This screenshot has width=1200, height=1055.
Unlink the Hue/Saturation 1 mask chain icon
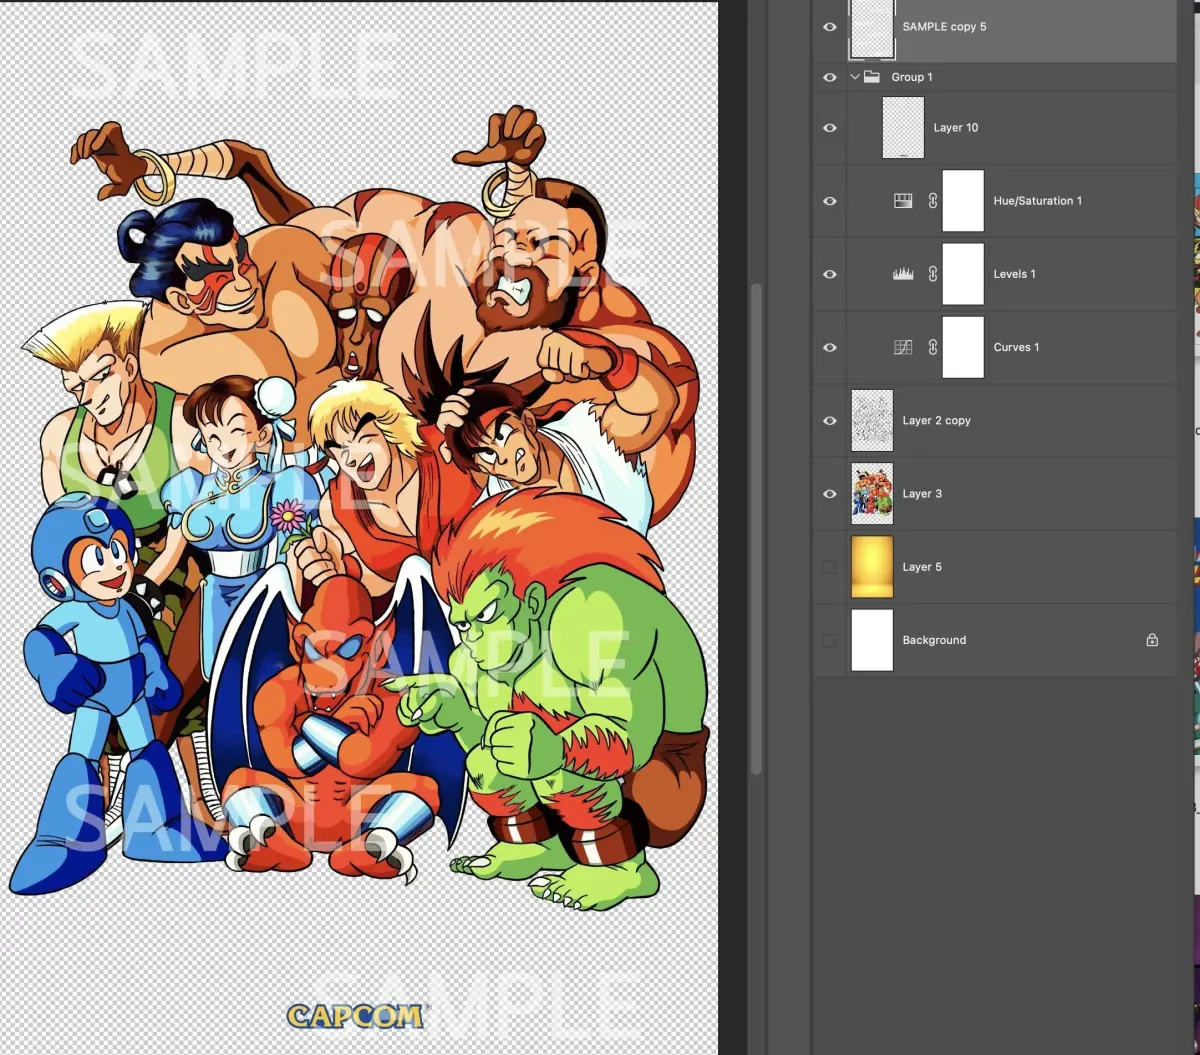click(932, 201)
